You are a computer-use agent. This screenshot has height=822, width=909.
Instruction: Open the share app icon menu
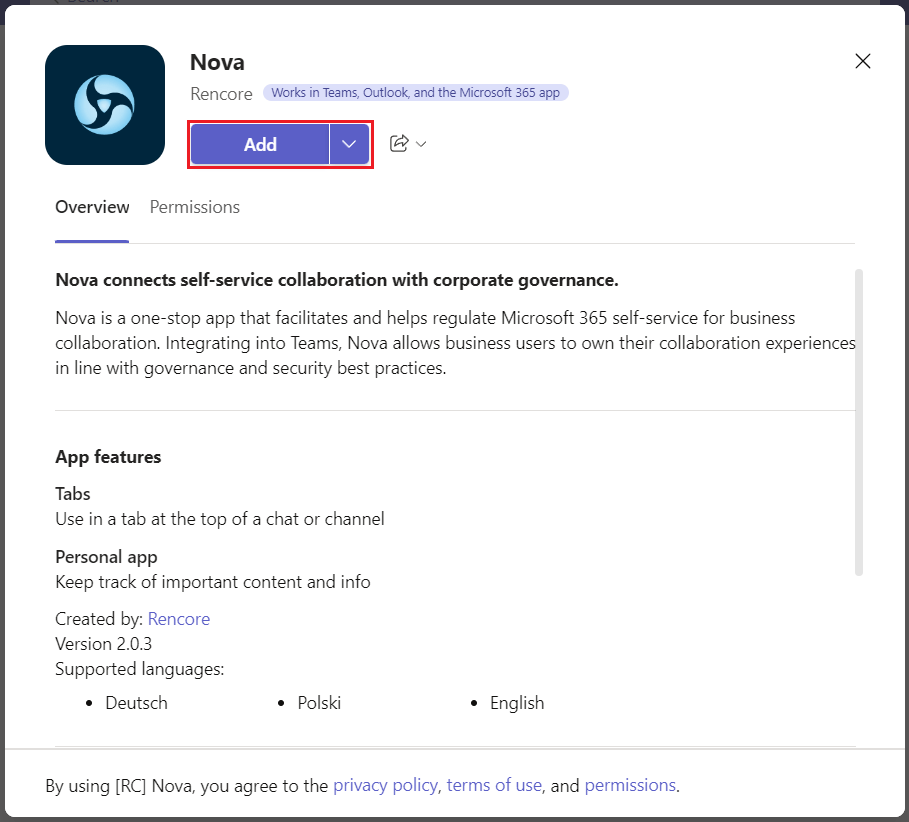(399, 143)
